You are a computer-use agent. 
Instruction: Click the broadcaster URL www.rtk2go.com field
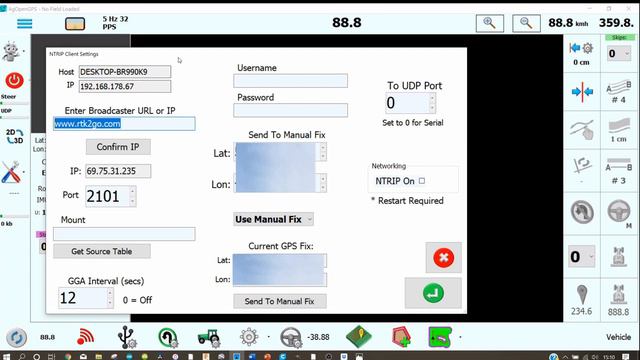click(124, 124)
